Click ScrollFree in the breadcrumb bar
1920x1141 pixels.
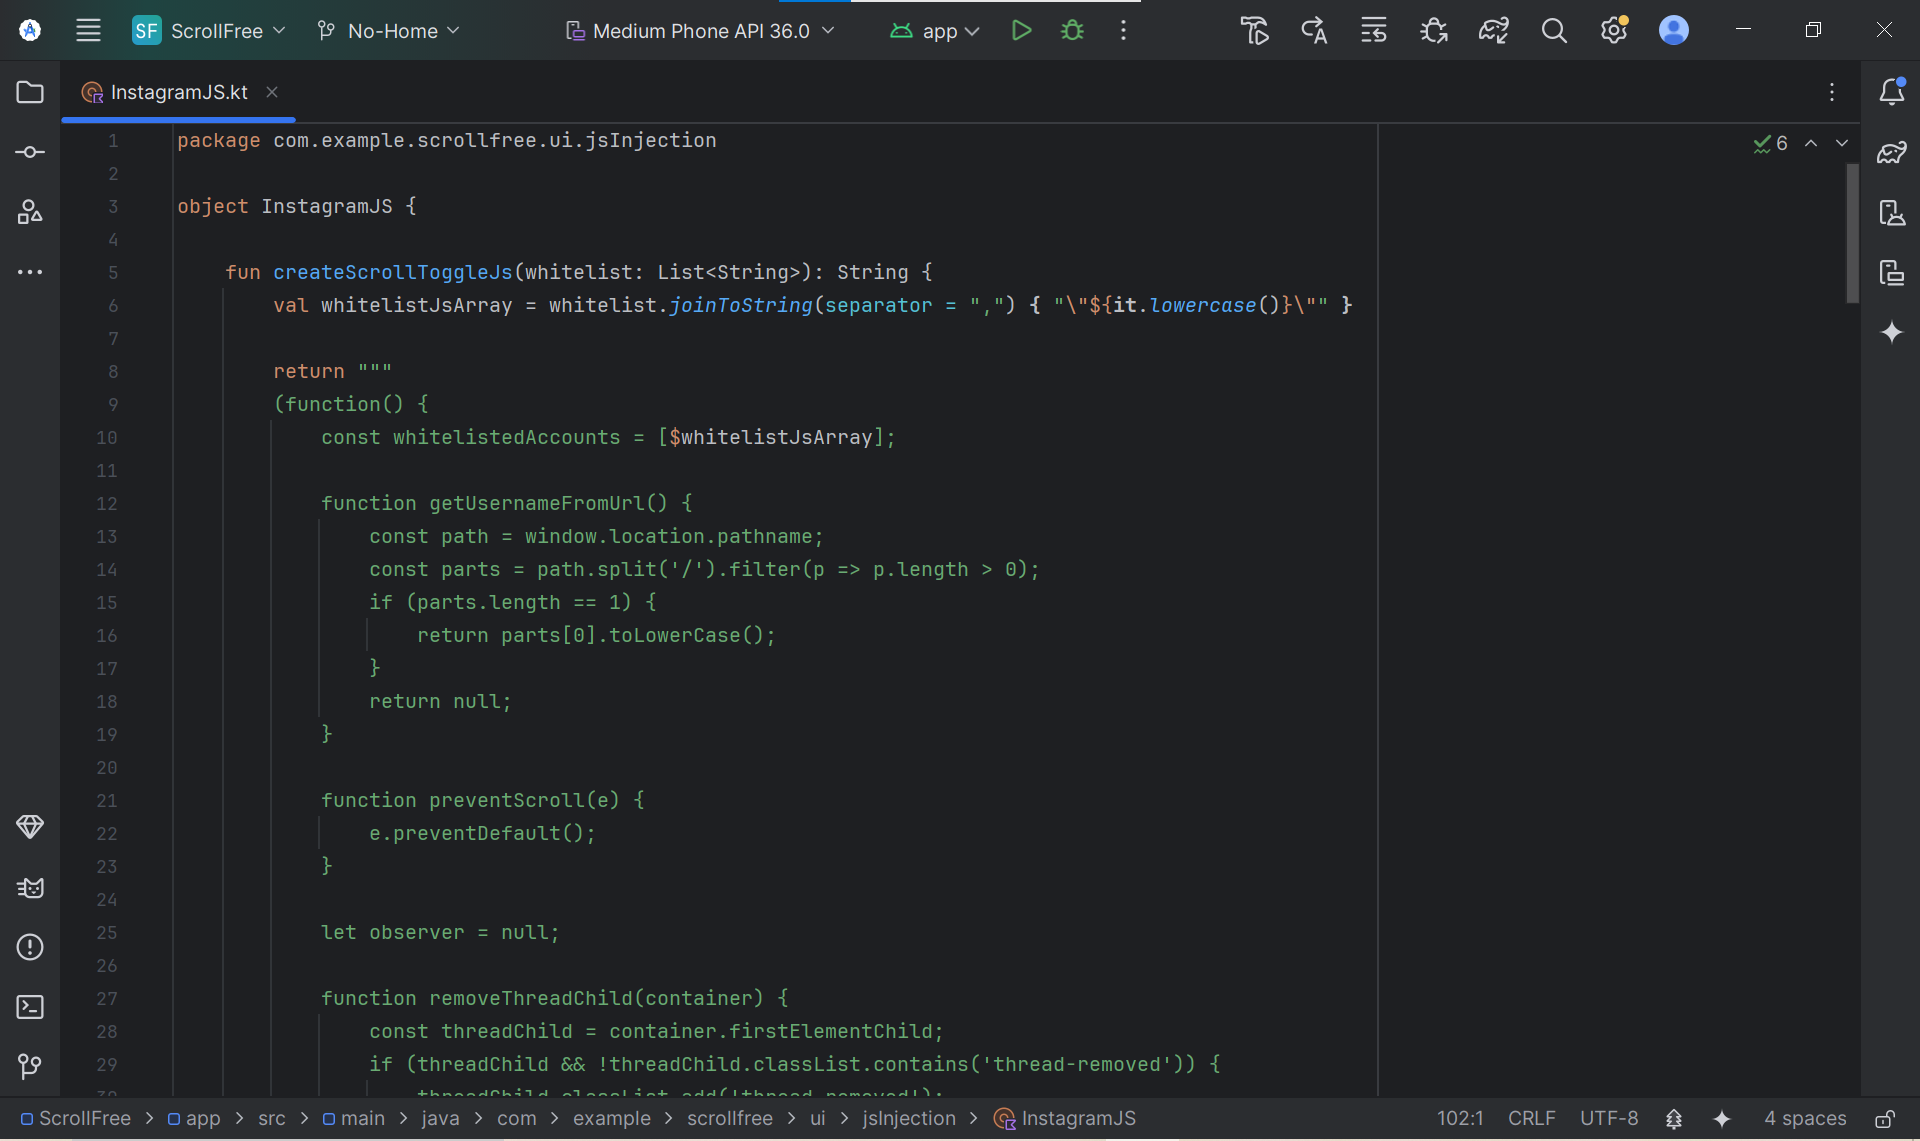pos(76,1118)
